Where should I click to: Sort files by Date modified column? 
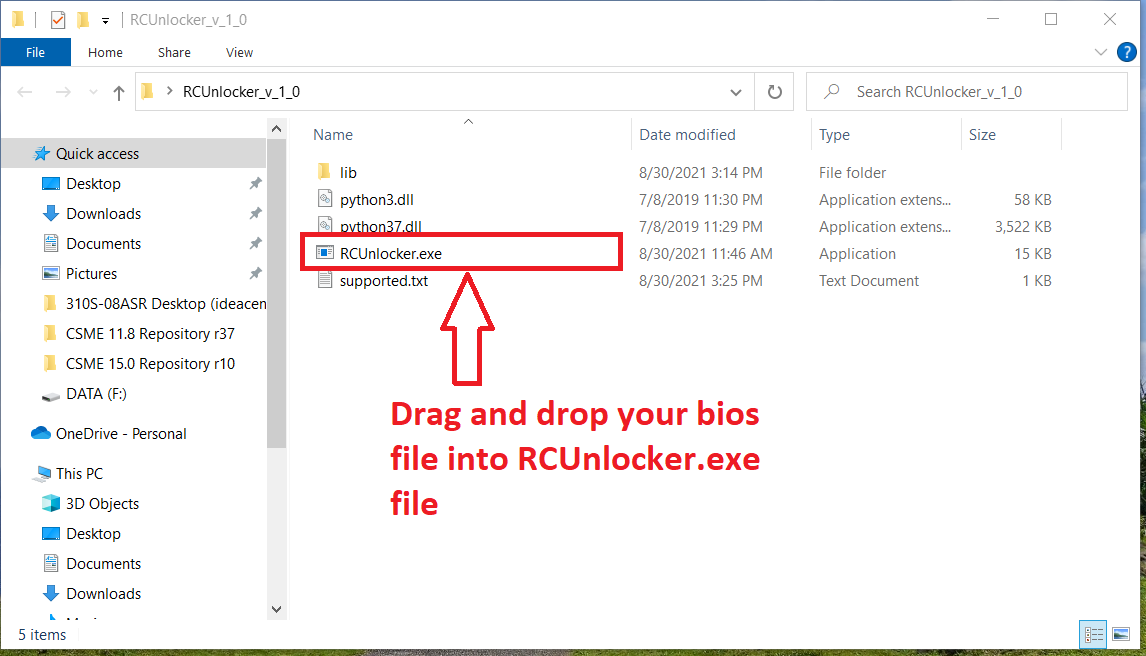[687, 135]
